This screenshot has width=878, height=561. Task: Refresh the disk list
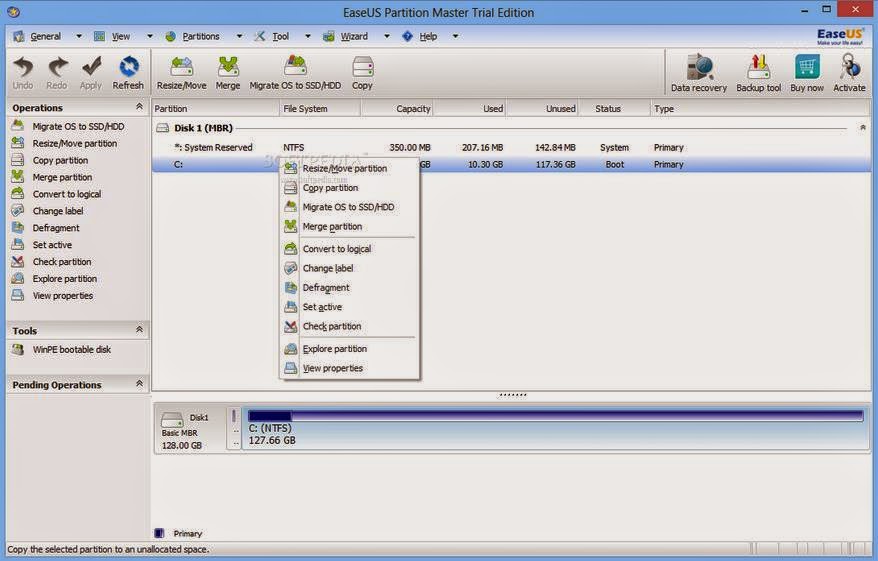128,73
